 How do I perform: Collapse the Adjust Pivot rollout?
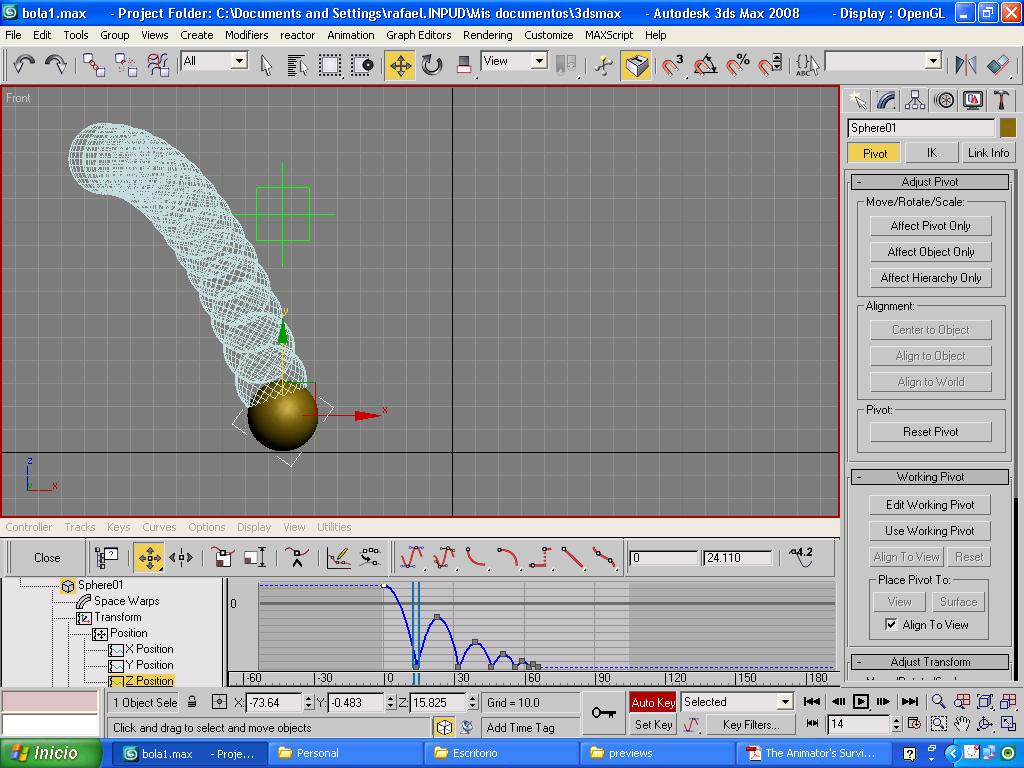[930, 182]
